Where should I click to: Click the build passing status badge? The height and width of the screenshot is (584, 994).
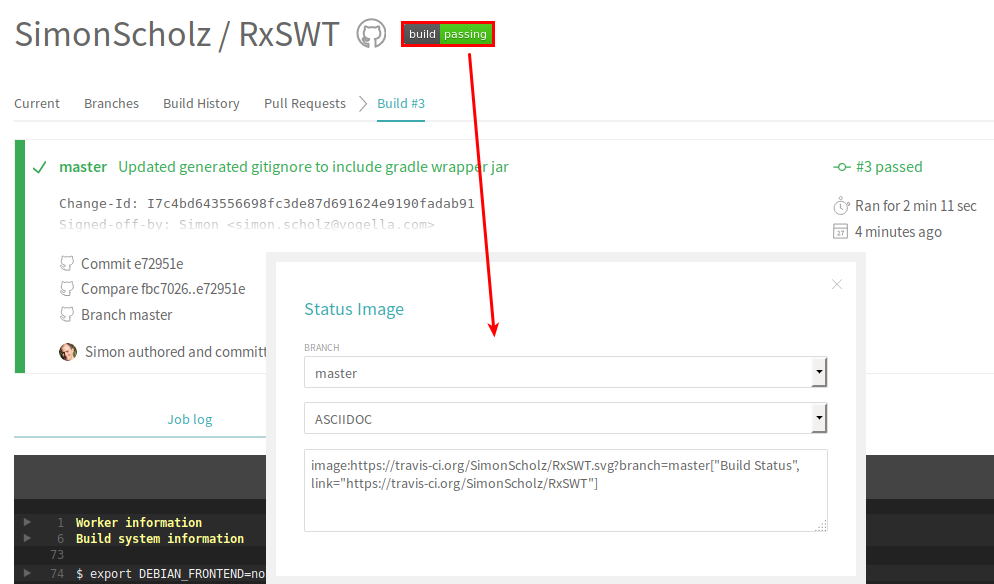(448, 34)
